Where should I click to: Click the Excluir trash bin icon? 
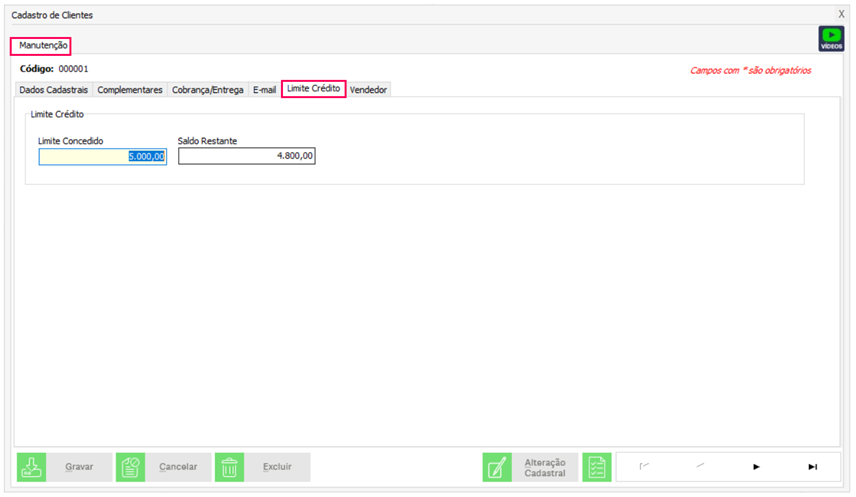tap(230, 467)
